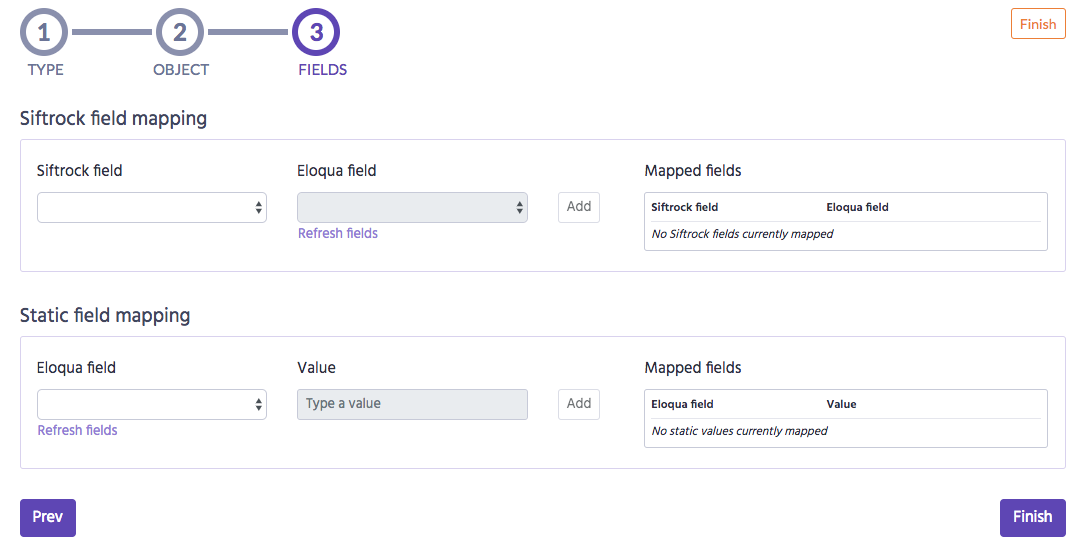Open the Siftrock field dropdown
Screen dimensions: 1087x542
click(152, 207)
